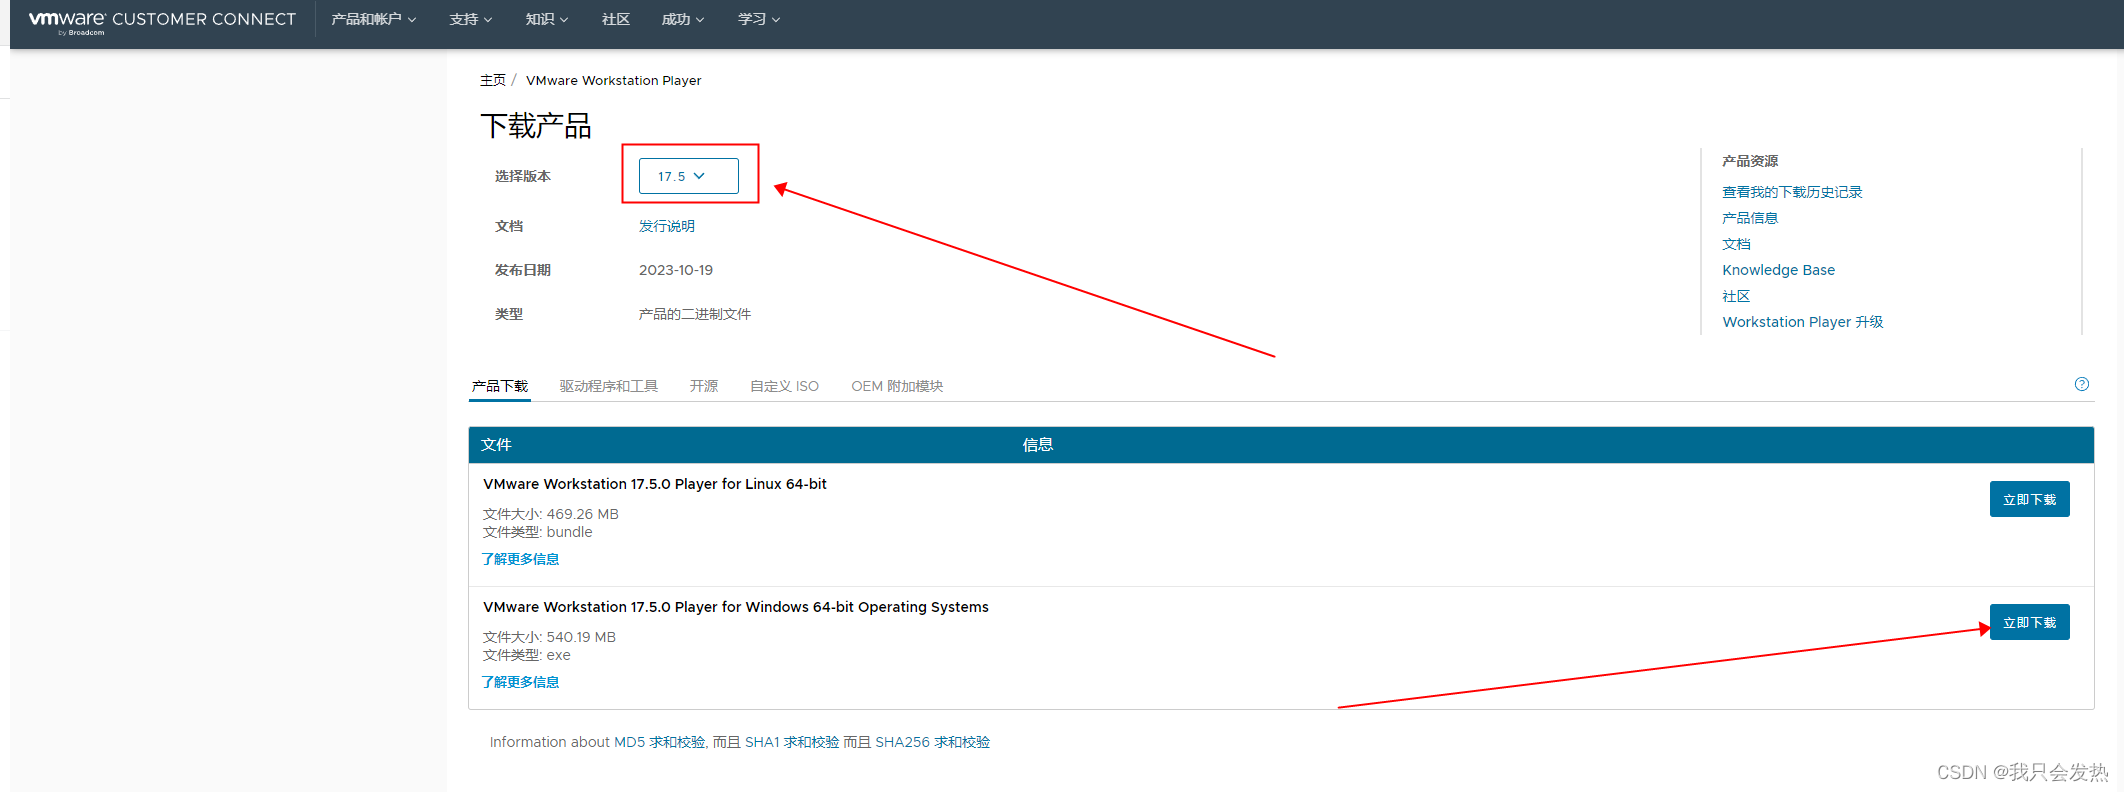
Task: Open the 产品信息 resource link
Action: coord(1750,218)
